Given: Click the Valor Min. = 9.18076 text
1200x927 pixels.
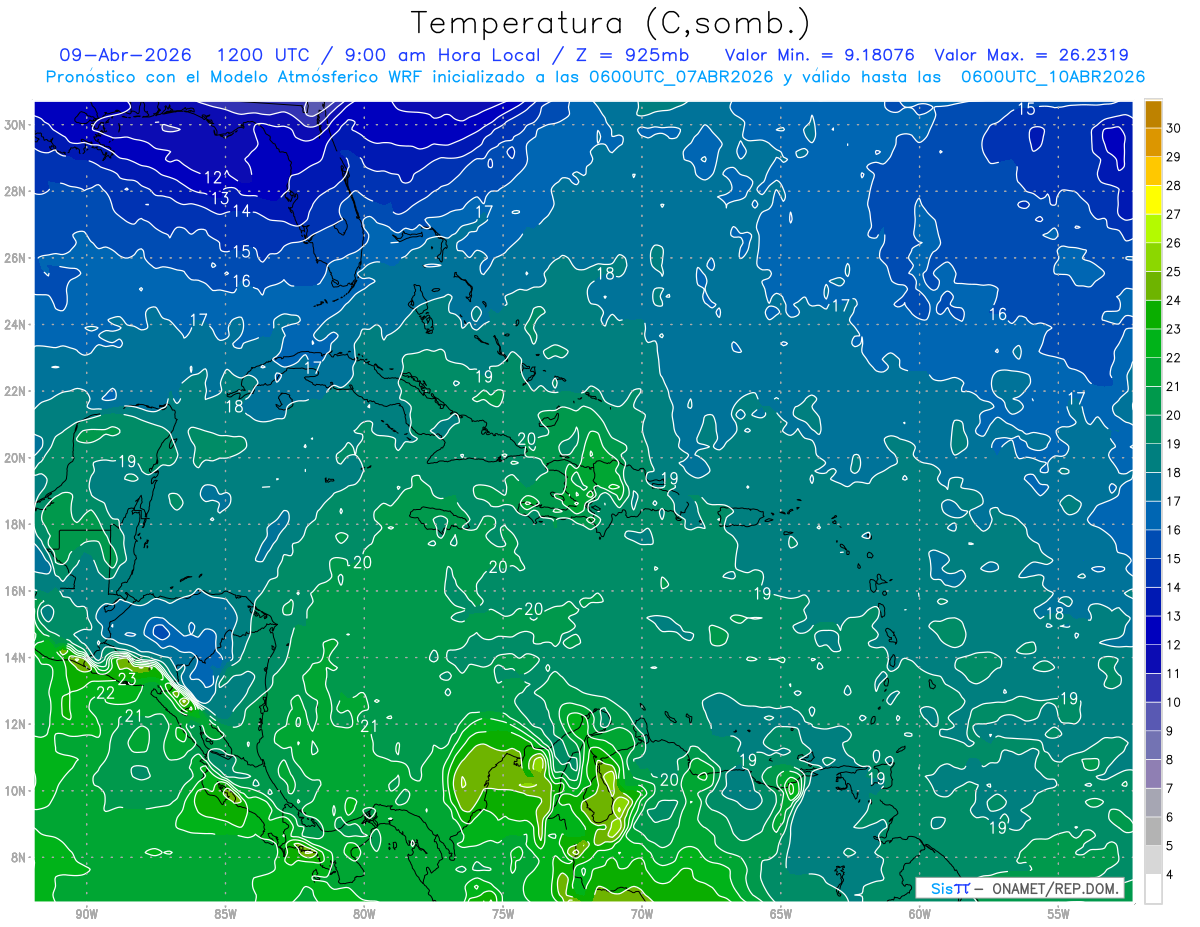Looking at the screenshot, I should 821,55.
